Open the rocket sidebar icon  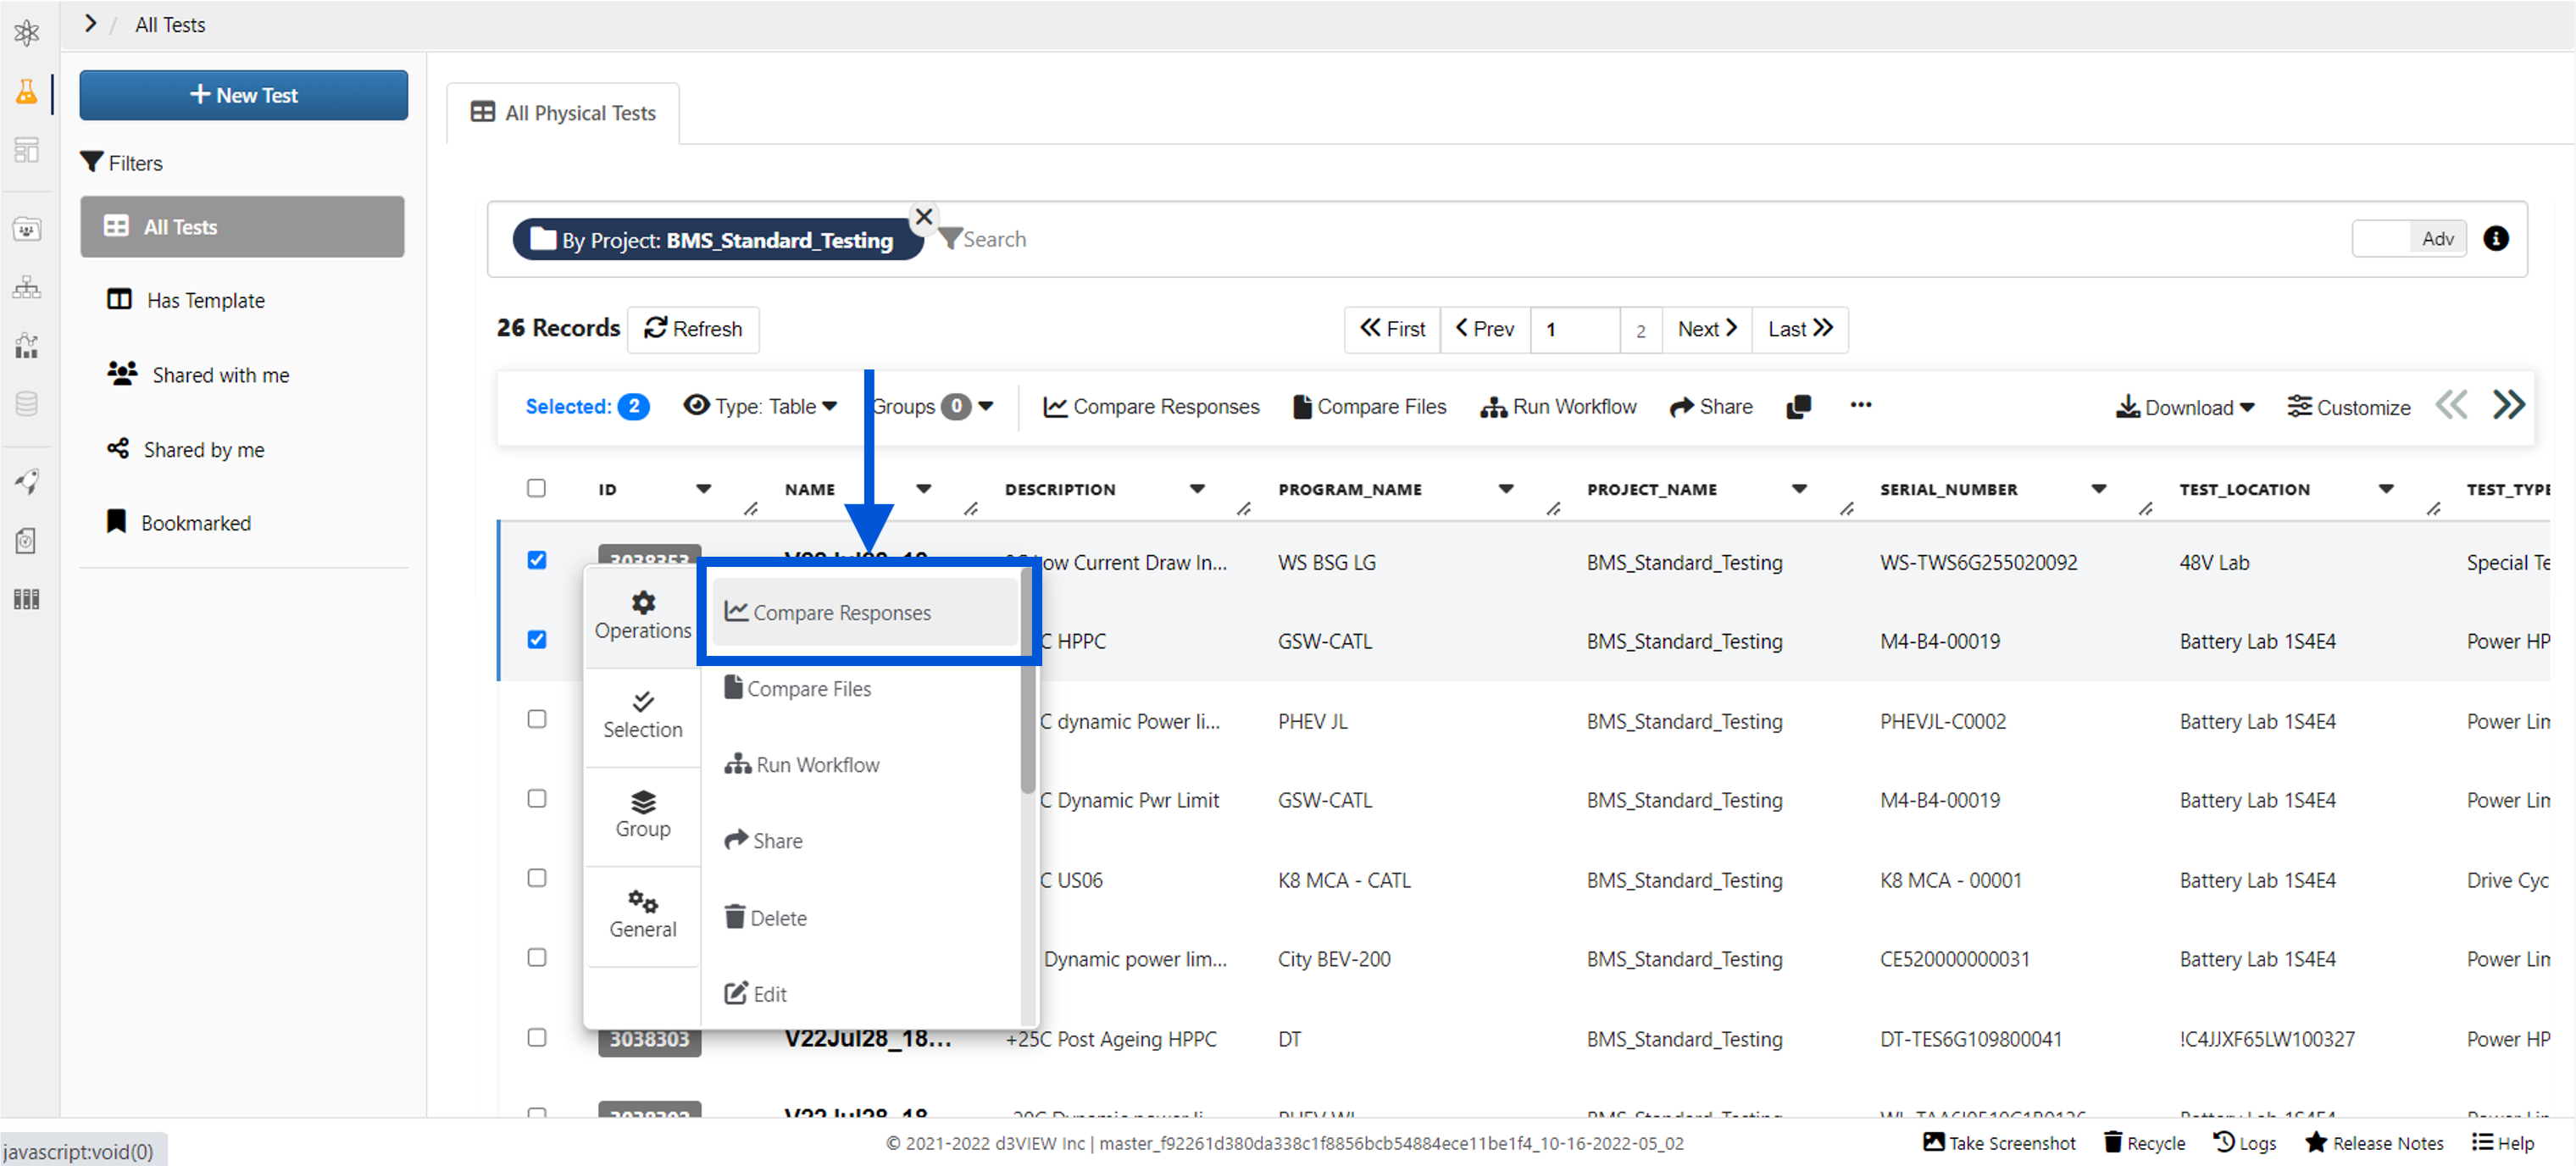[27, 481]
